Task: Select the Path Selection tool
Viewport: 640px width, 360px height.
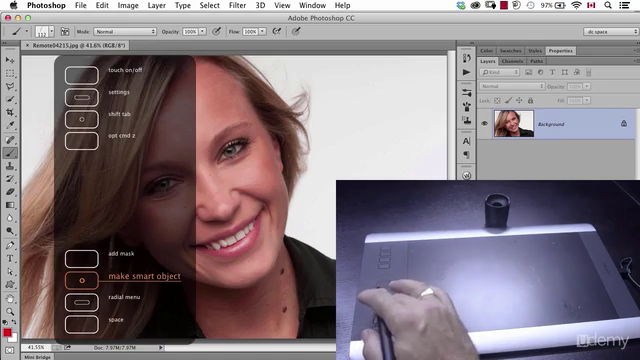Action: click(10, 271)
